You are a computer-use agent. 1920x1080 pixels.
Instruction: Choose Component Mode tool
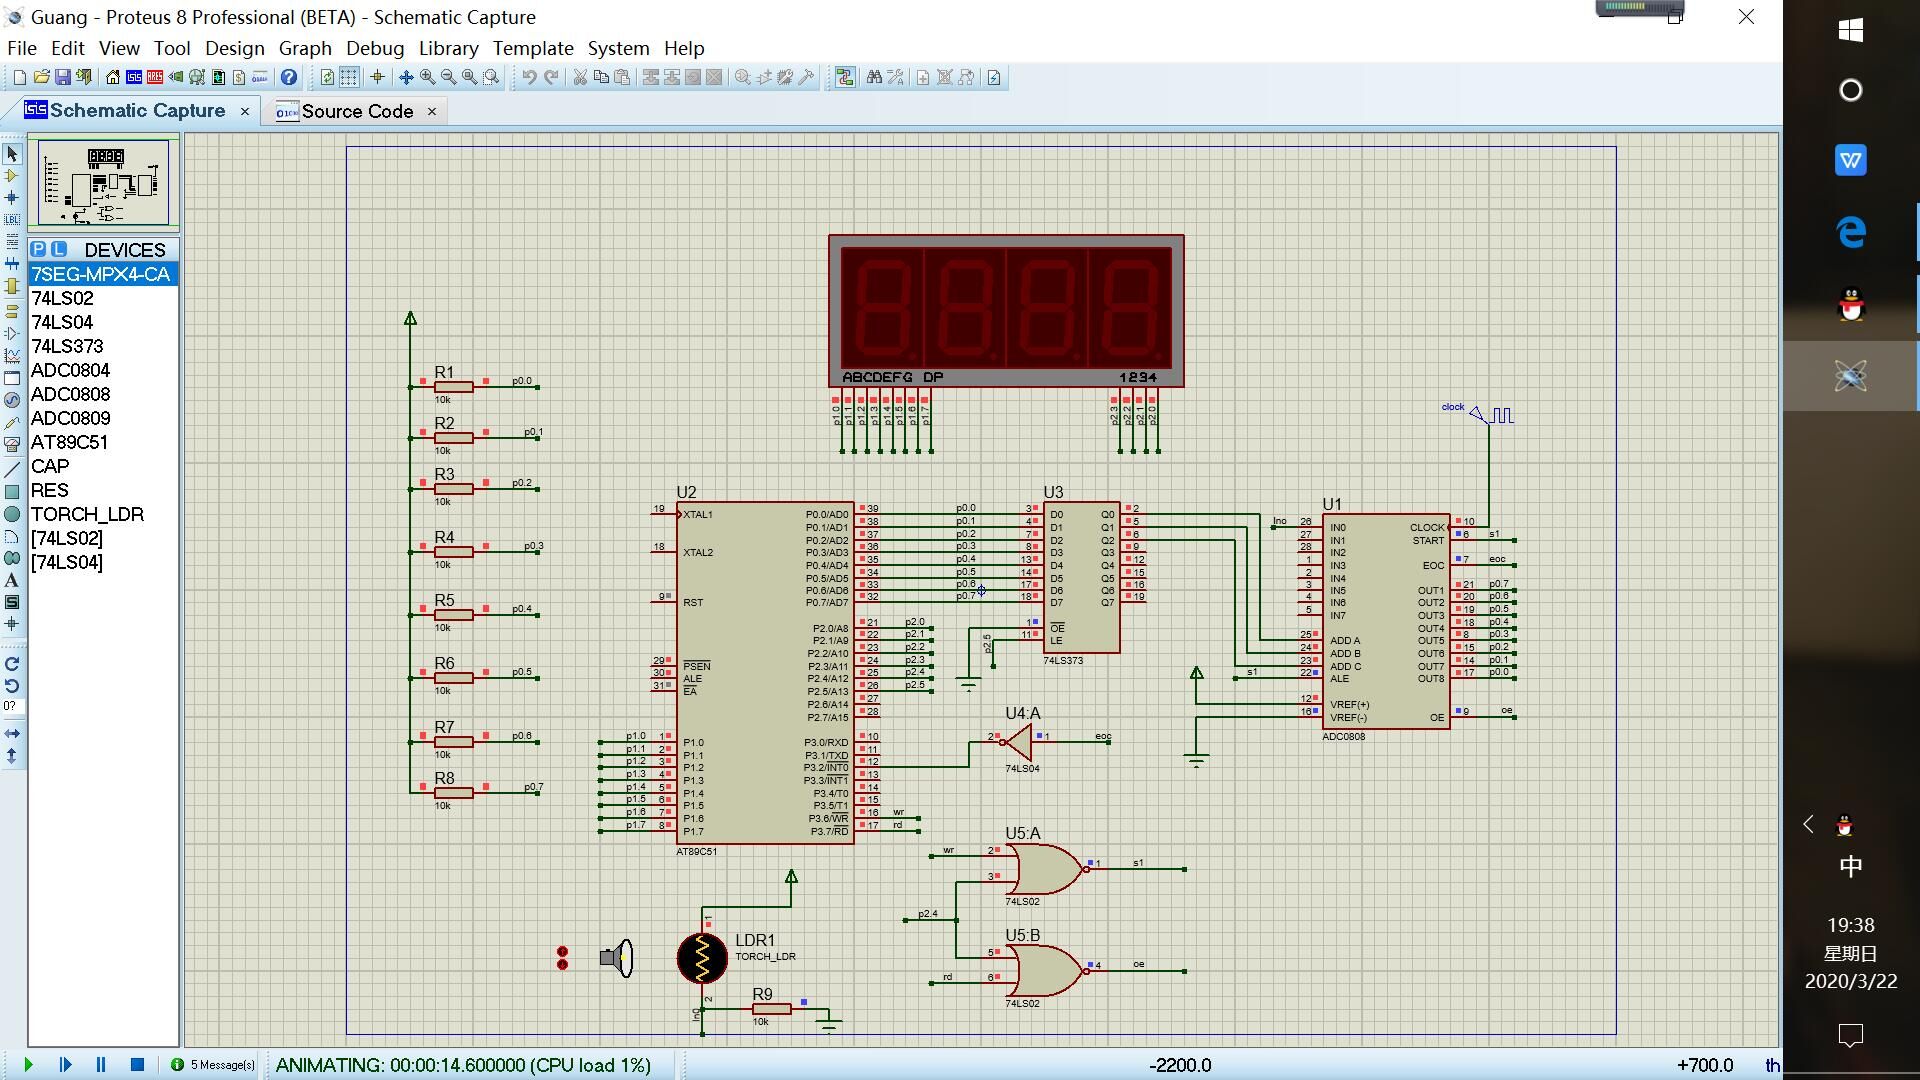tap(12, 176)
